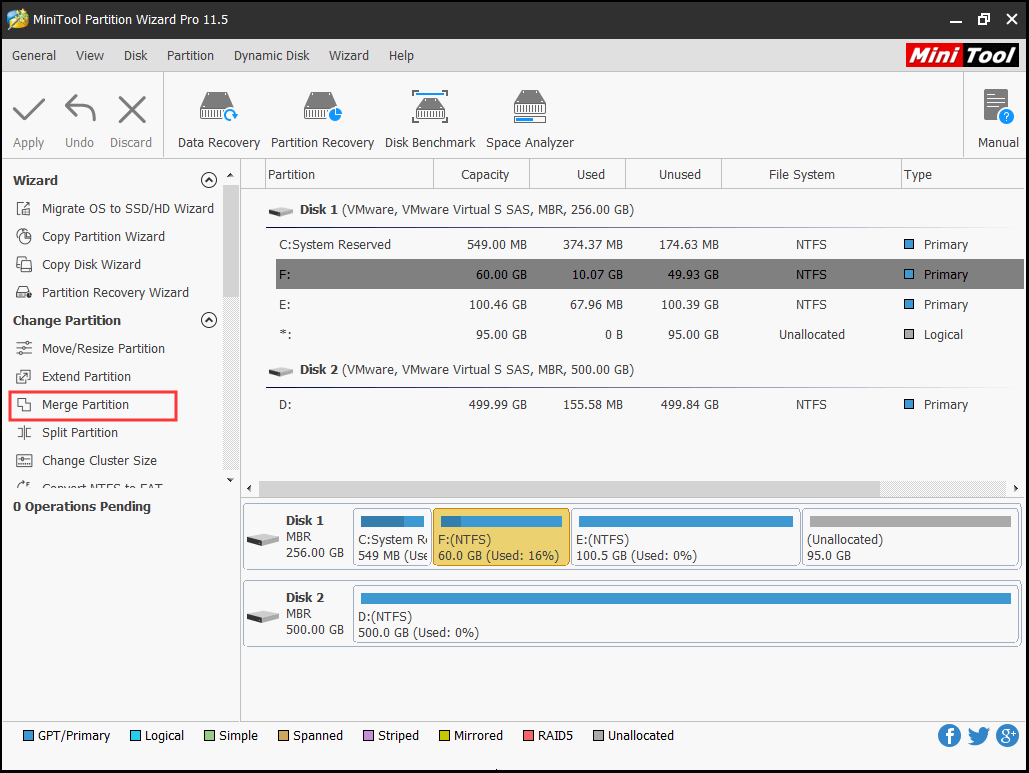This screenshot has height=773, width=1029.
Task: Sort by Used column header
Action: coord(578,175)
